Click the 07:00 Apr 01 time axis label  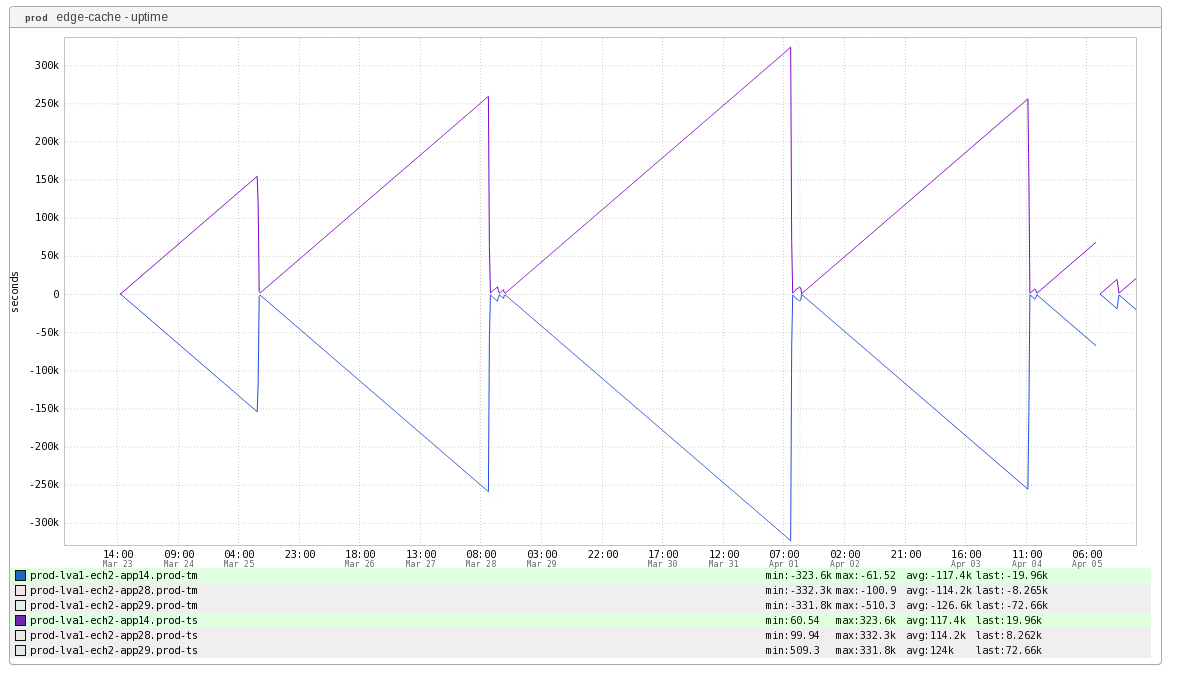pyautogui.click(x=784, y=558)
